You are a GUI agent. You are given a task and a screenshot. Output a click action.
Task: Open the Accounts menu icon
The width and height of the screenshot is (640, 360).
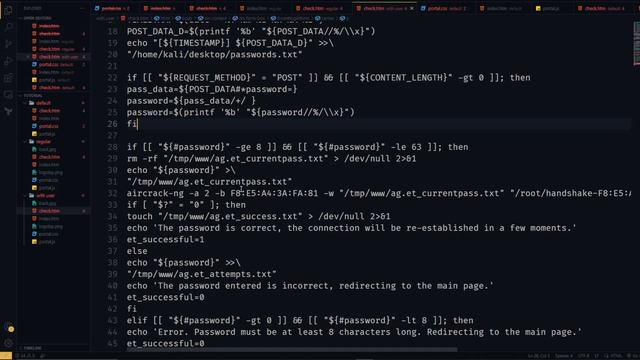point(8,327)
